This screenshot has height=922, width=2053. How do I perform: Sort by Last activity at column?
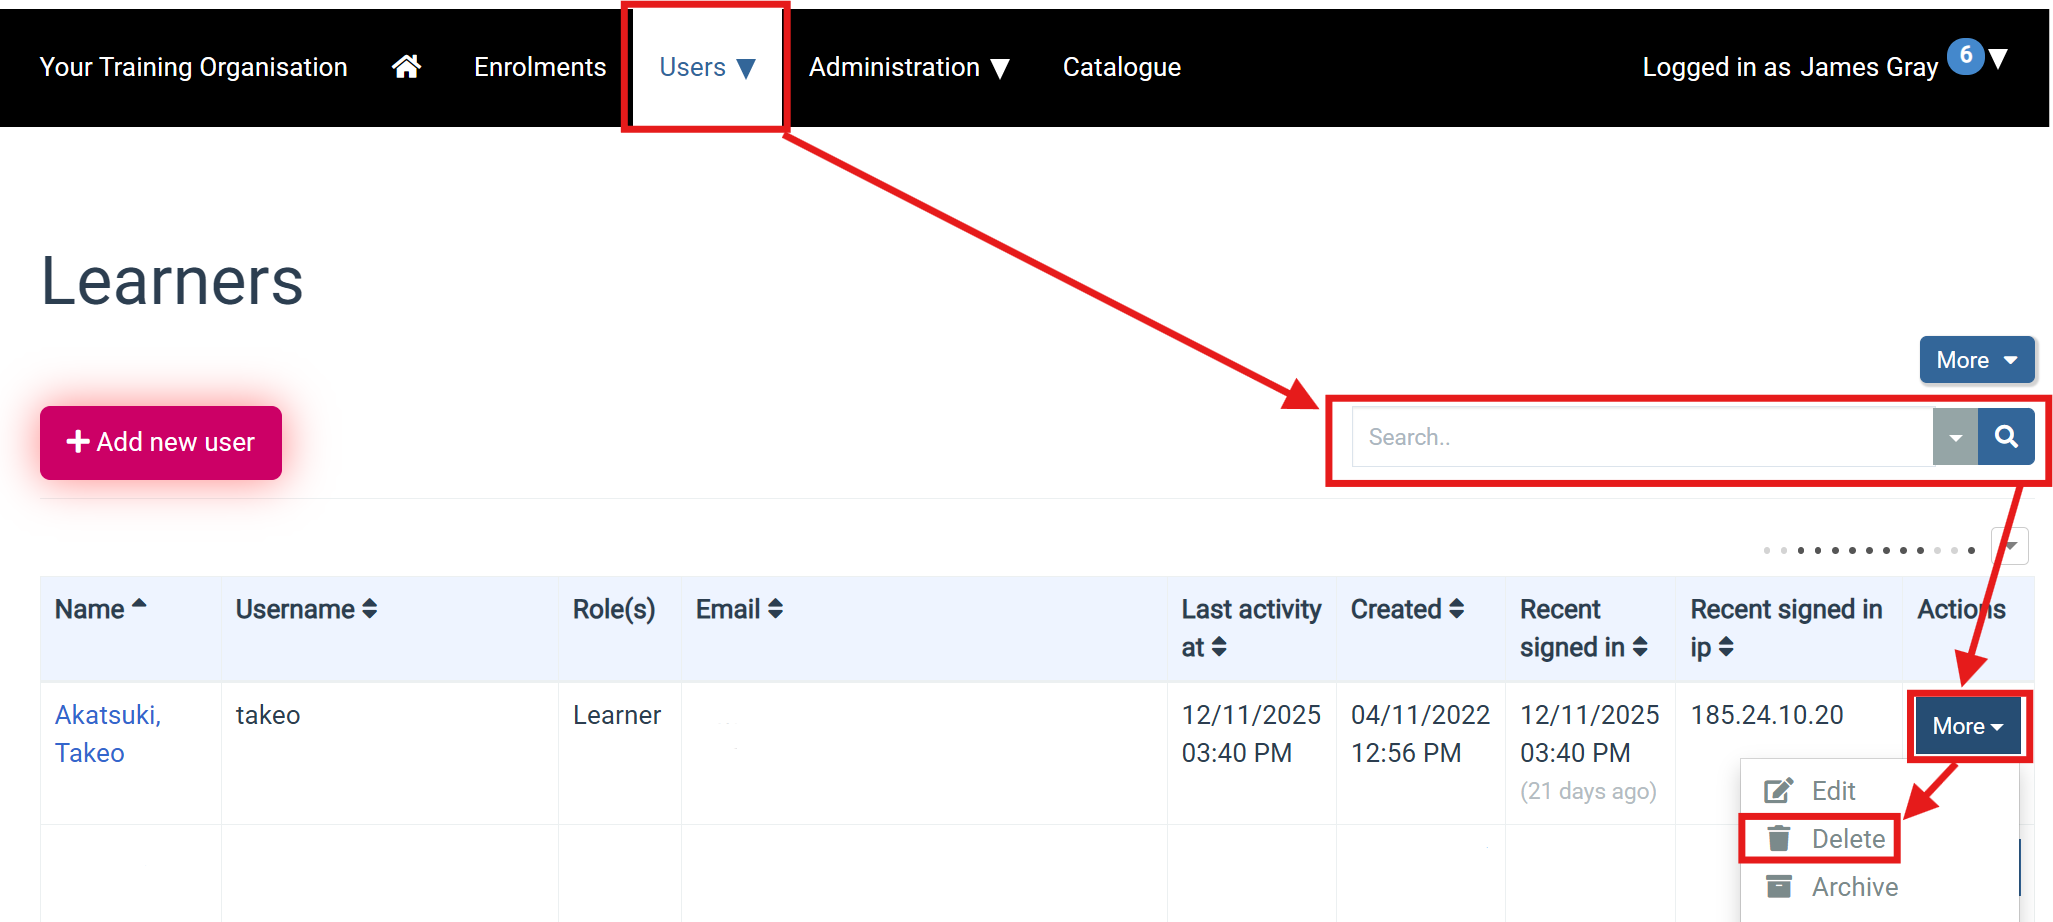(1251, 628)
